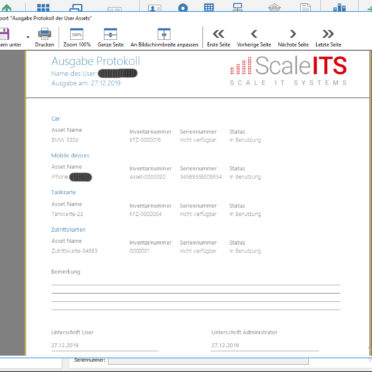This screenshot has height=372, width=372.
Task: Select asset name 'Tankkarte-22'
Action: tap(67, 214)
